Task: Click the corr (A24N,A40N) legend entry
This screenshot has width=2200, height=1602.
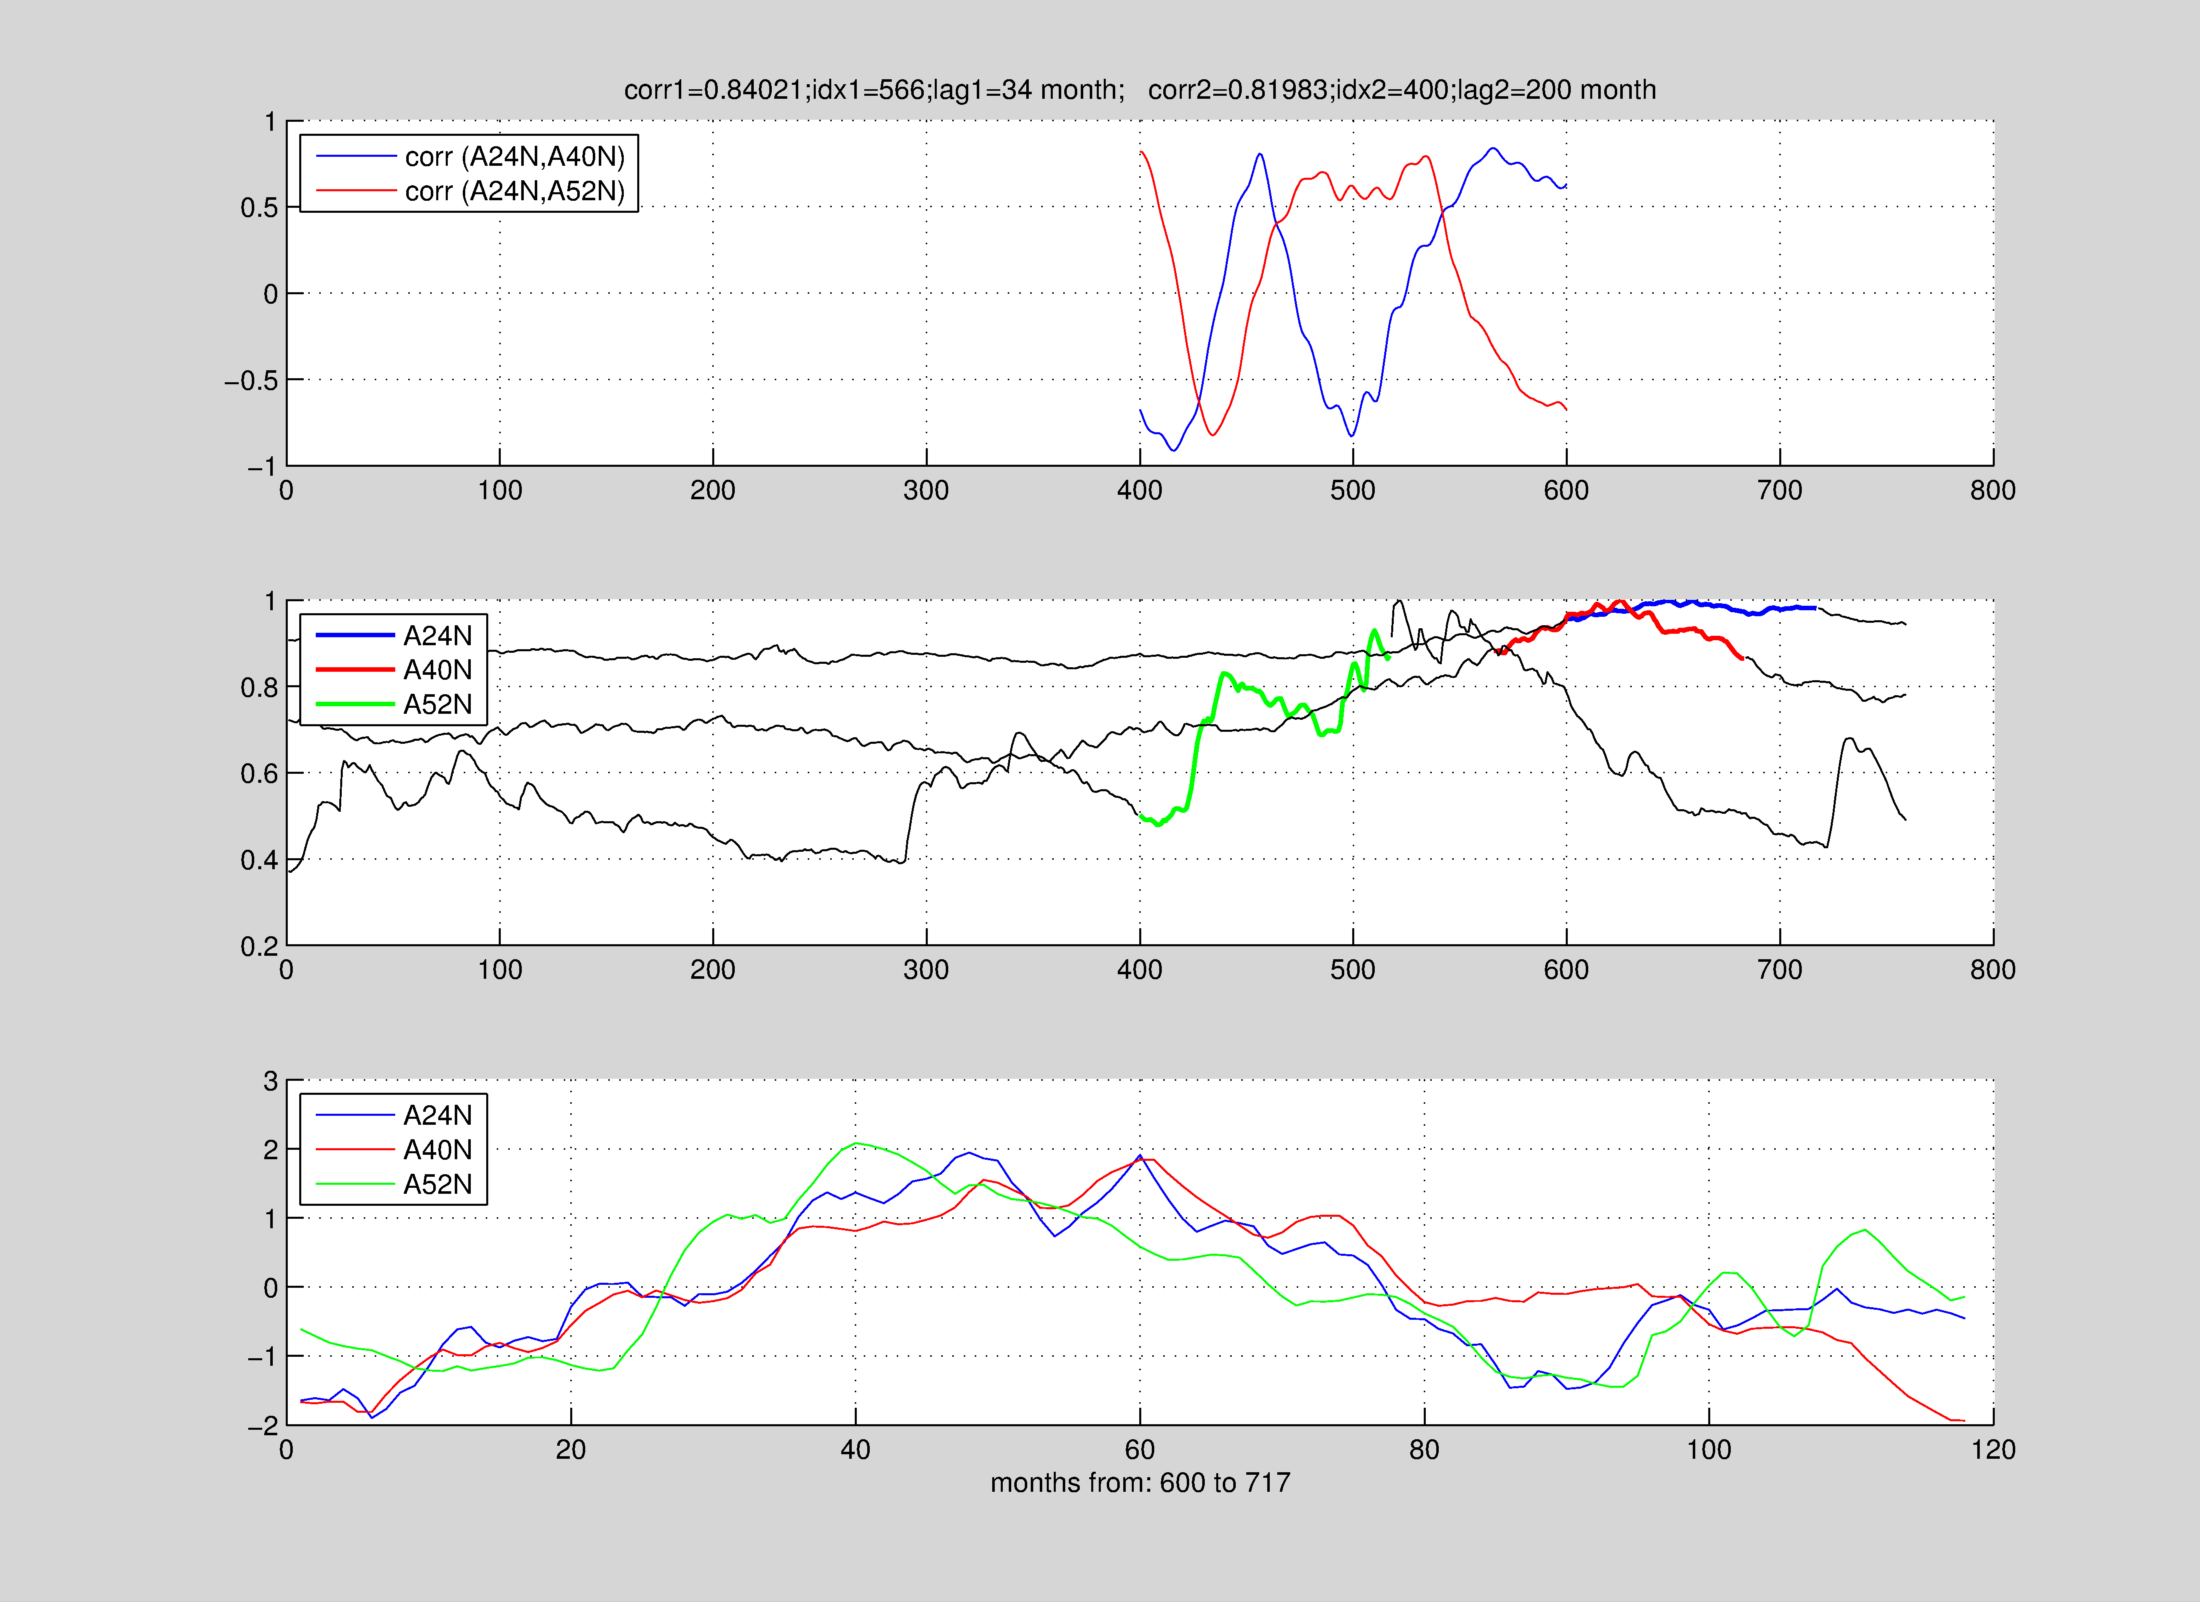Action: tap(514, 157)
